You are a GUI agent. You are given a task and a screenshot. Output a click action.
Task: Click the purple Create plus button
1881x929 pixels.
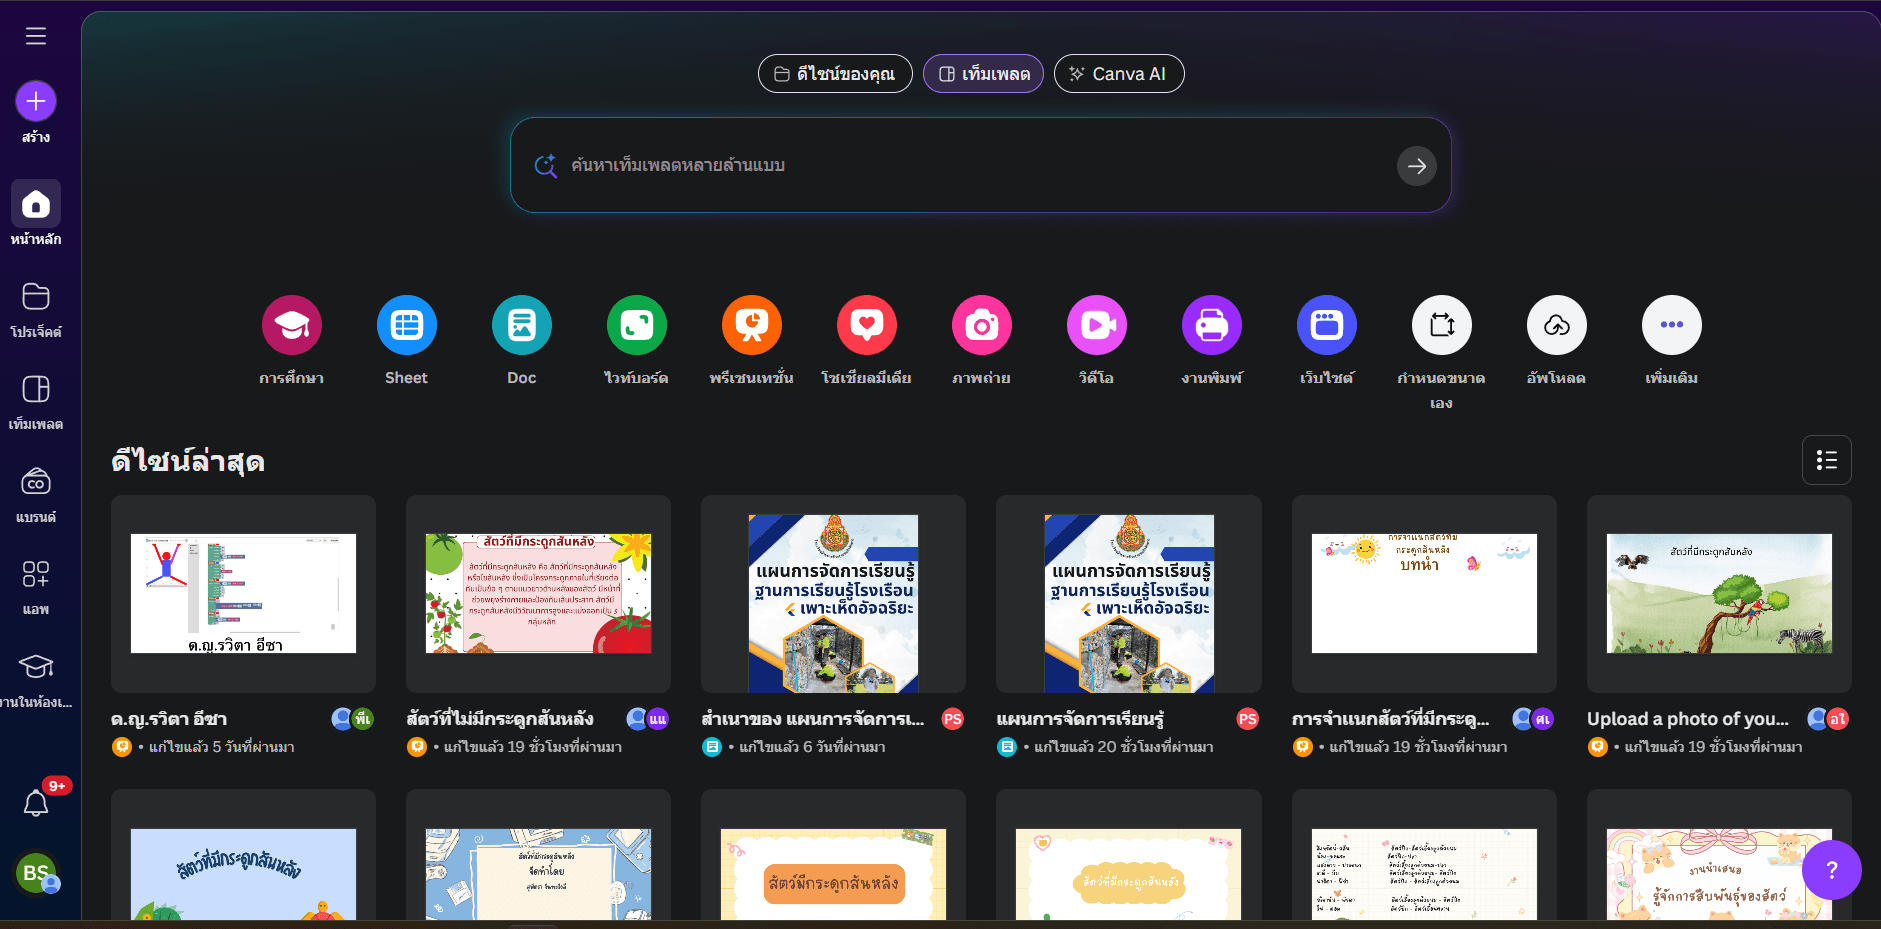pos(36,101)
